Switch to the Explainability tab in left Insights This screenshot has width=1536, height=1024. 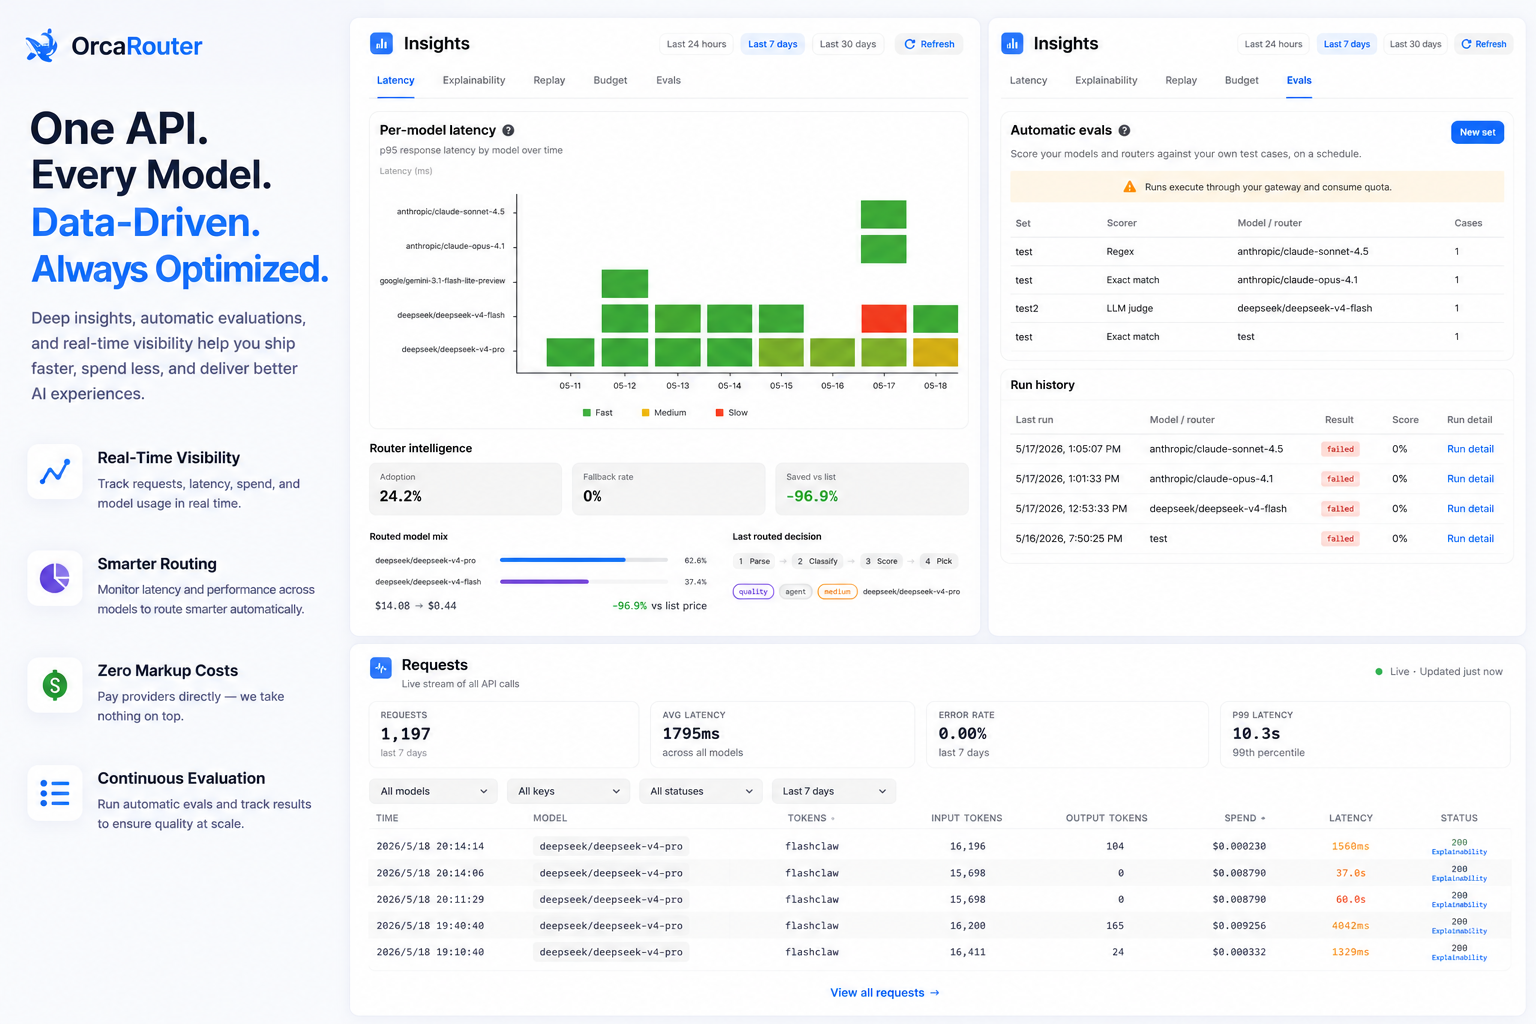point(474,80)
